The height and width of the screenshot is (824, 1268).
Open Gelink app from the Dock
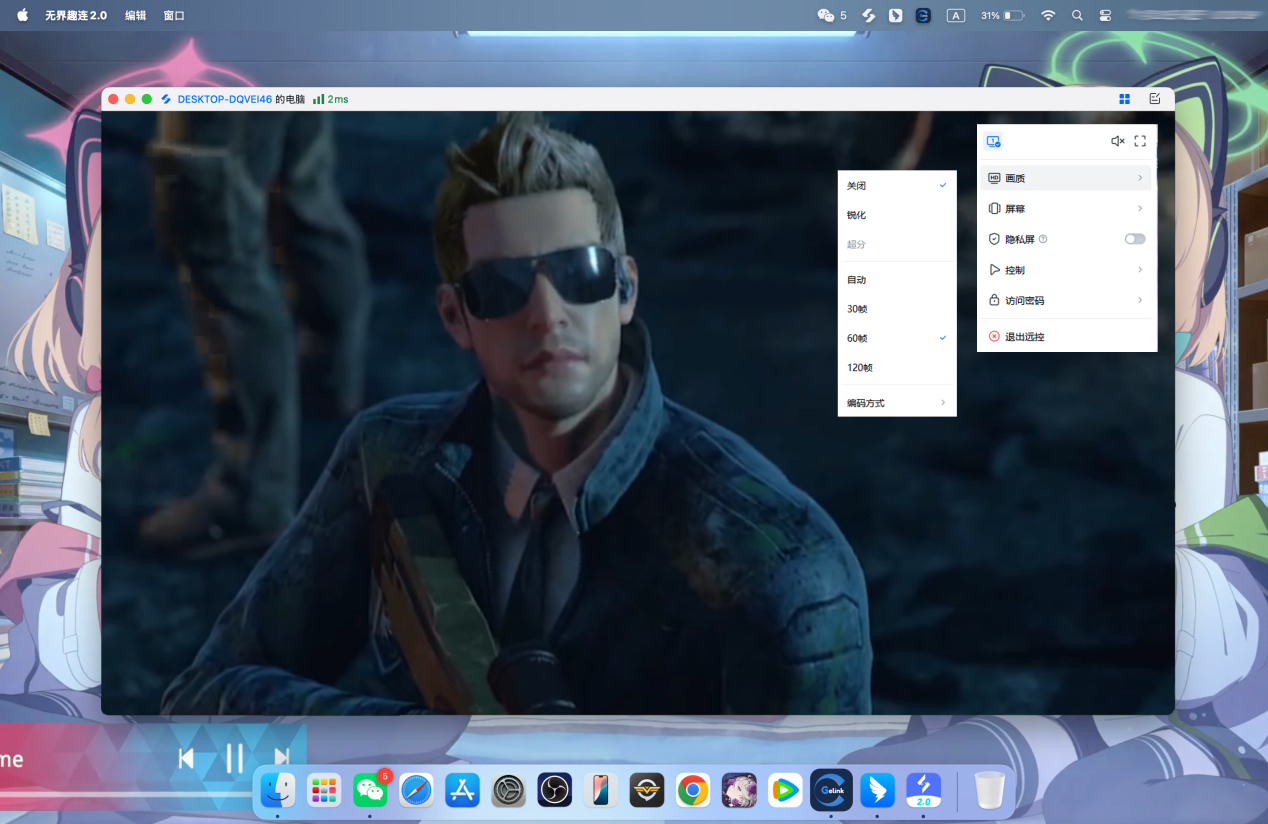point(831,790)
